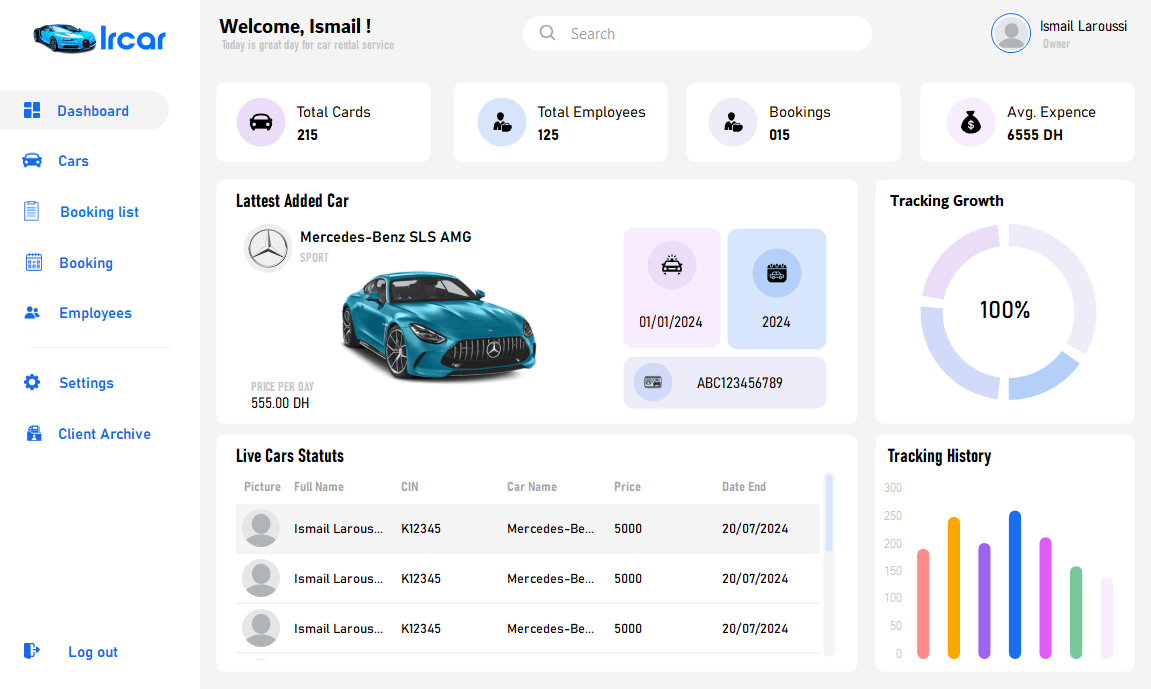
Task: Click the Booking calendar icon
Action: (34, 262)
